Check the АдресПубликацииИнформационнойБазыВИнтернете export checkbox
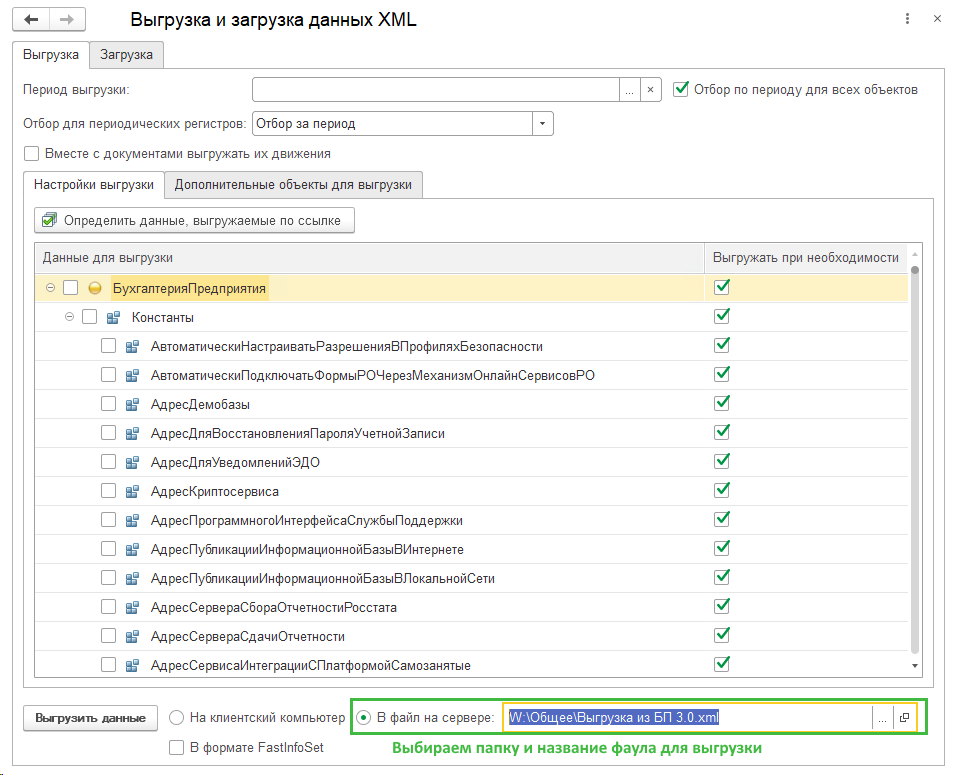956x775 pixels. coord(109,549)
